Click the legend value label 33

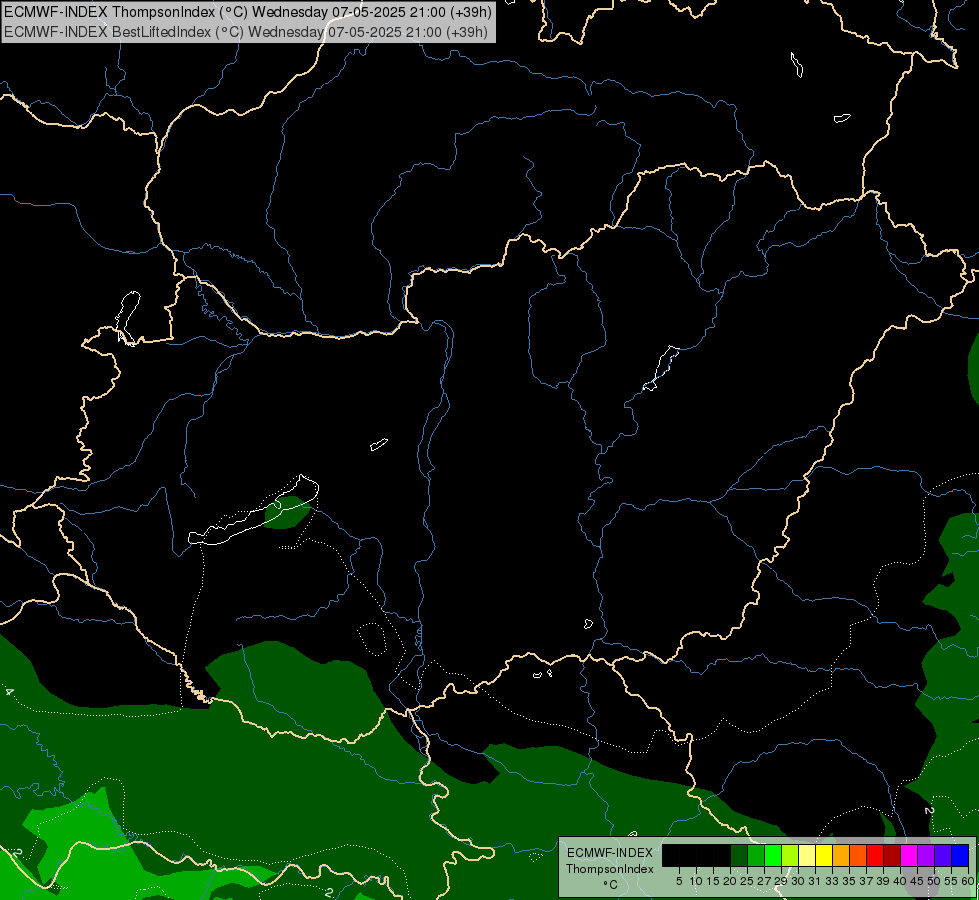point(832,881)
